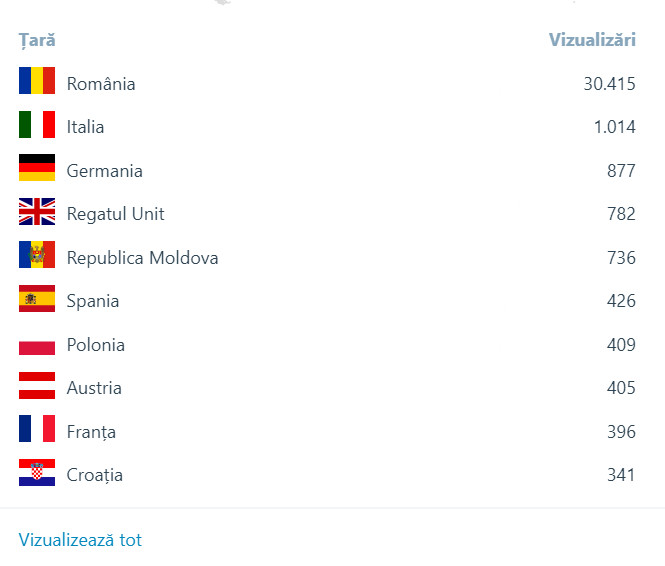Select the Republica Moldova country label
The image size is (665, 566).
pos(142,258)
